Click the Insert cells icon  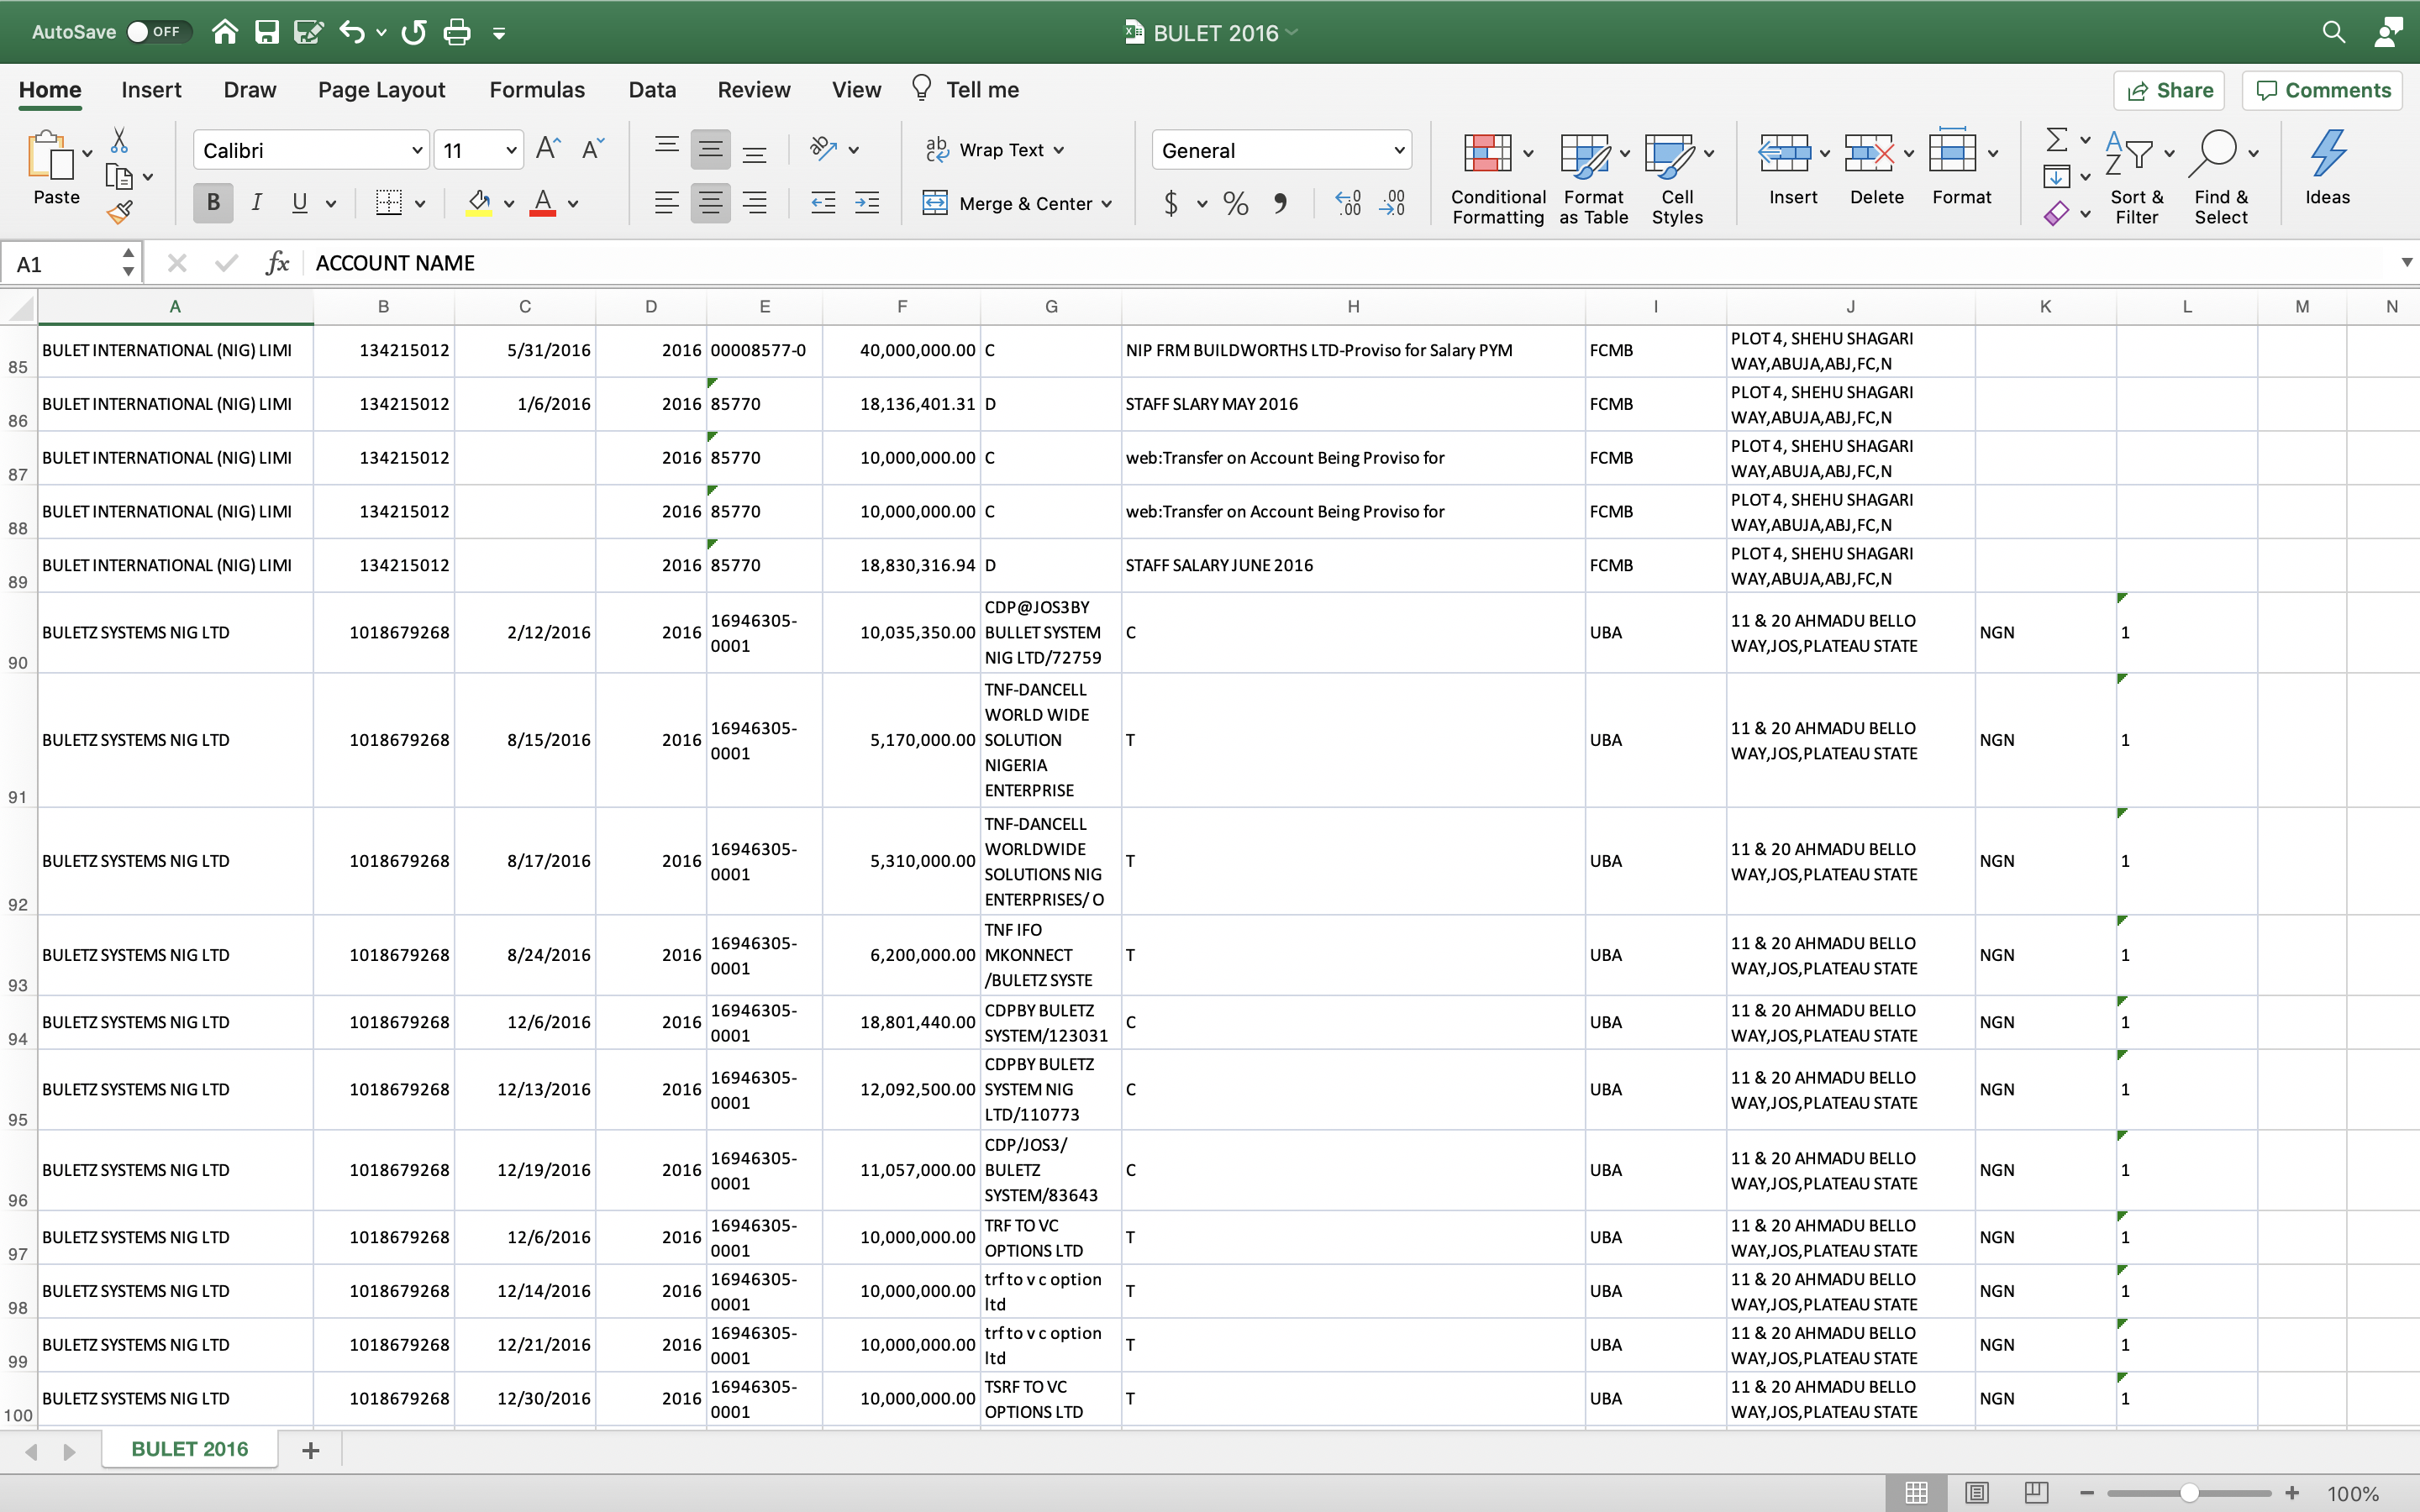(x=1784, y=153)
